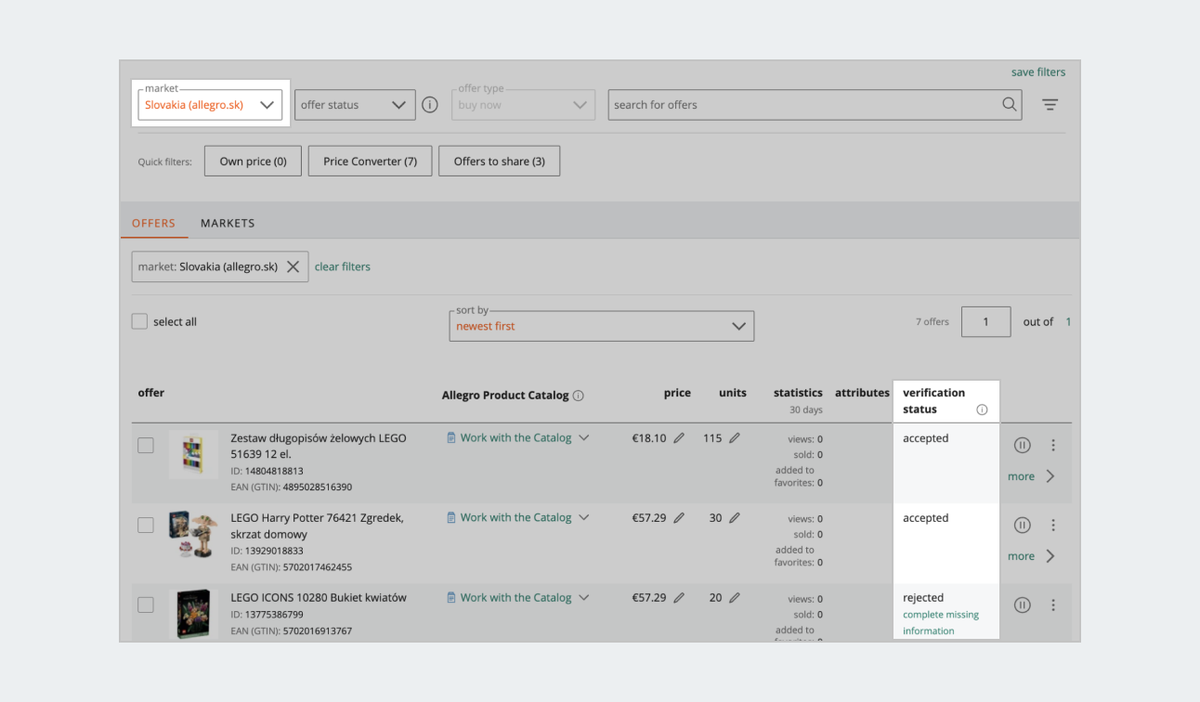This screenshot has height=702, width=1200.
Task: Open the LEGO Harry Potter 76421 Zgredek title
Action: point(317,526)
